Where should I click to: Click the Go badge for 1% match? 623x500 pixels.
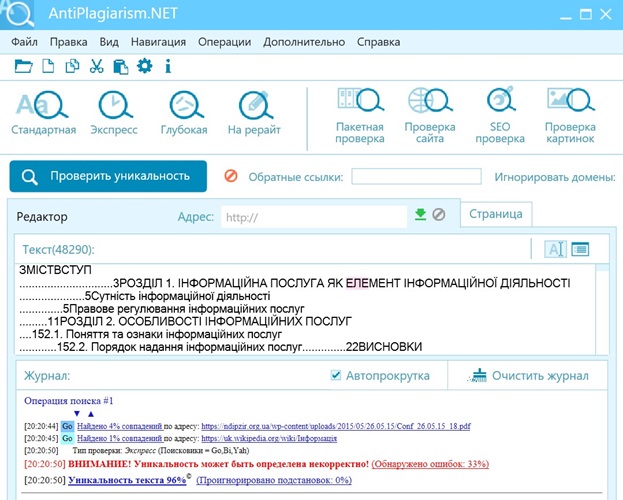(68, 438)
